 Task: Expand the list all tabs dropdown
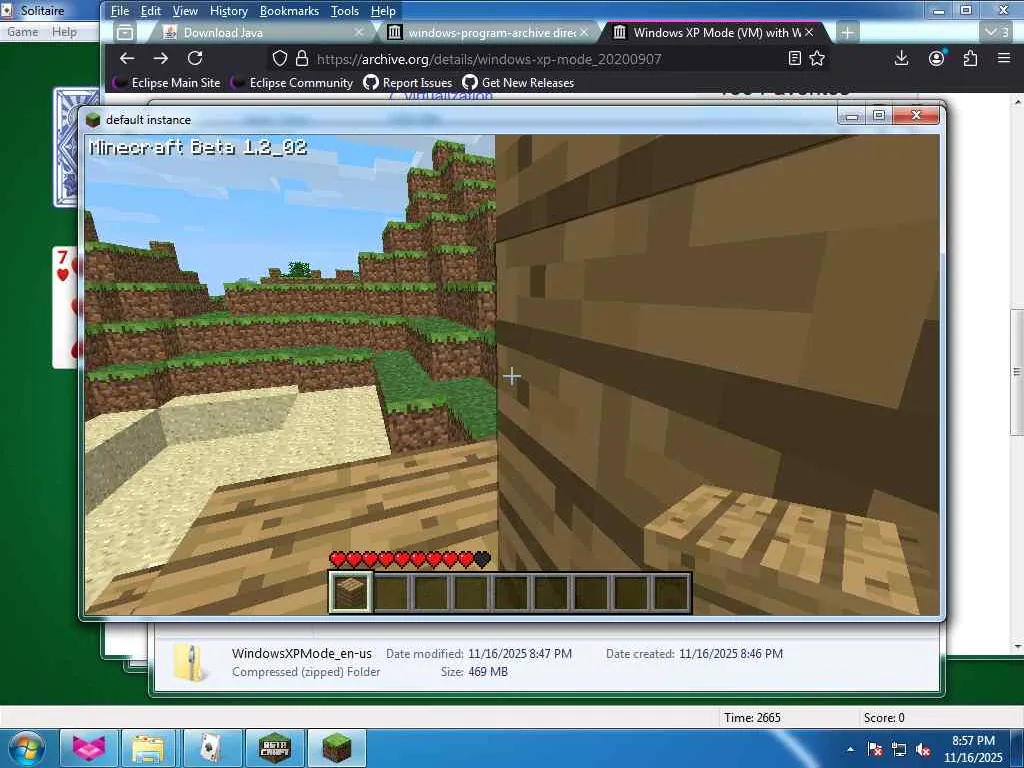coord(997,31)
